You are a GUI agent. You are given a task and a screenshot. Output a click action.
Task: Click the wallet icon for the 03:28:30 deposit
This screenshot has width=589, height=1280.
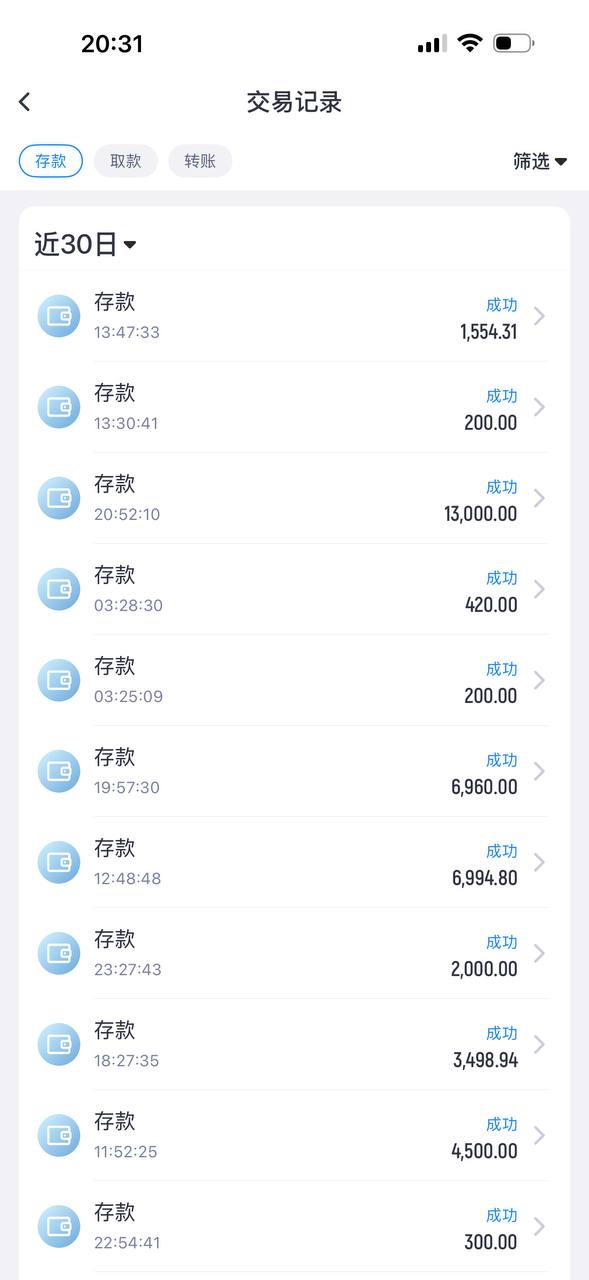click(58, 589)
